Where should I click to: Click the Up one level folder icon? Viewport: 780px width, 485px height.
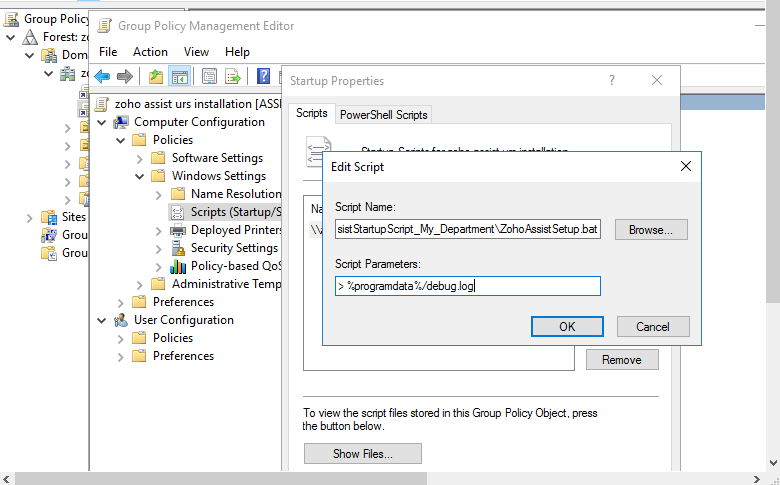coord(156,76)
